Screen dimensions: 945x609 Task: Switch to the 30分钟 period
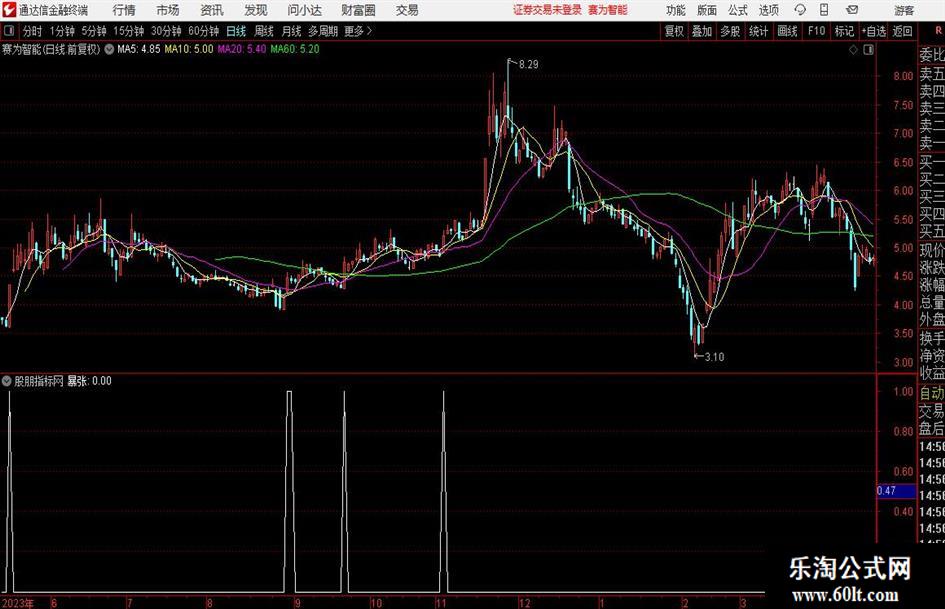[x=166, y=31]
